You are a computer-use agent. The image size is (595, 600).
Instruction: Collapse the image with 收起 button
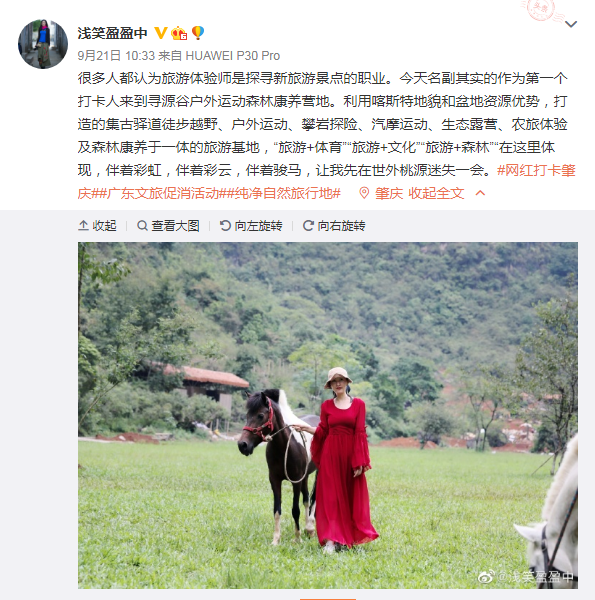tap(97, 226)
